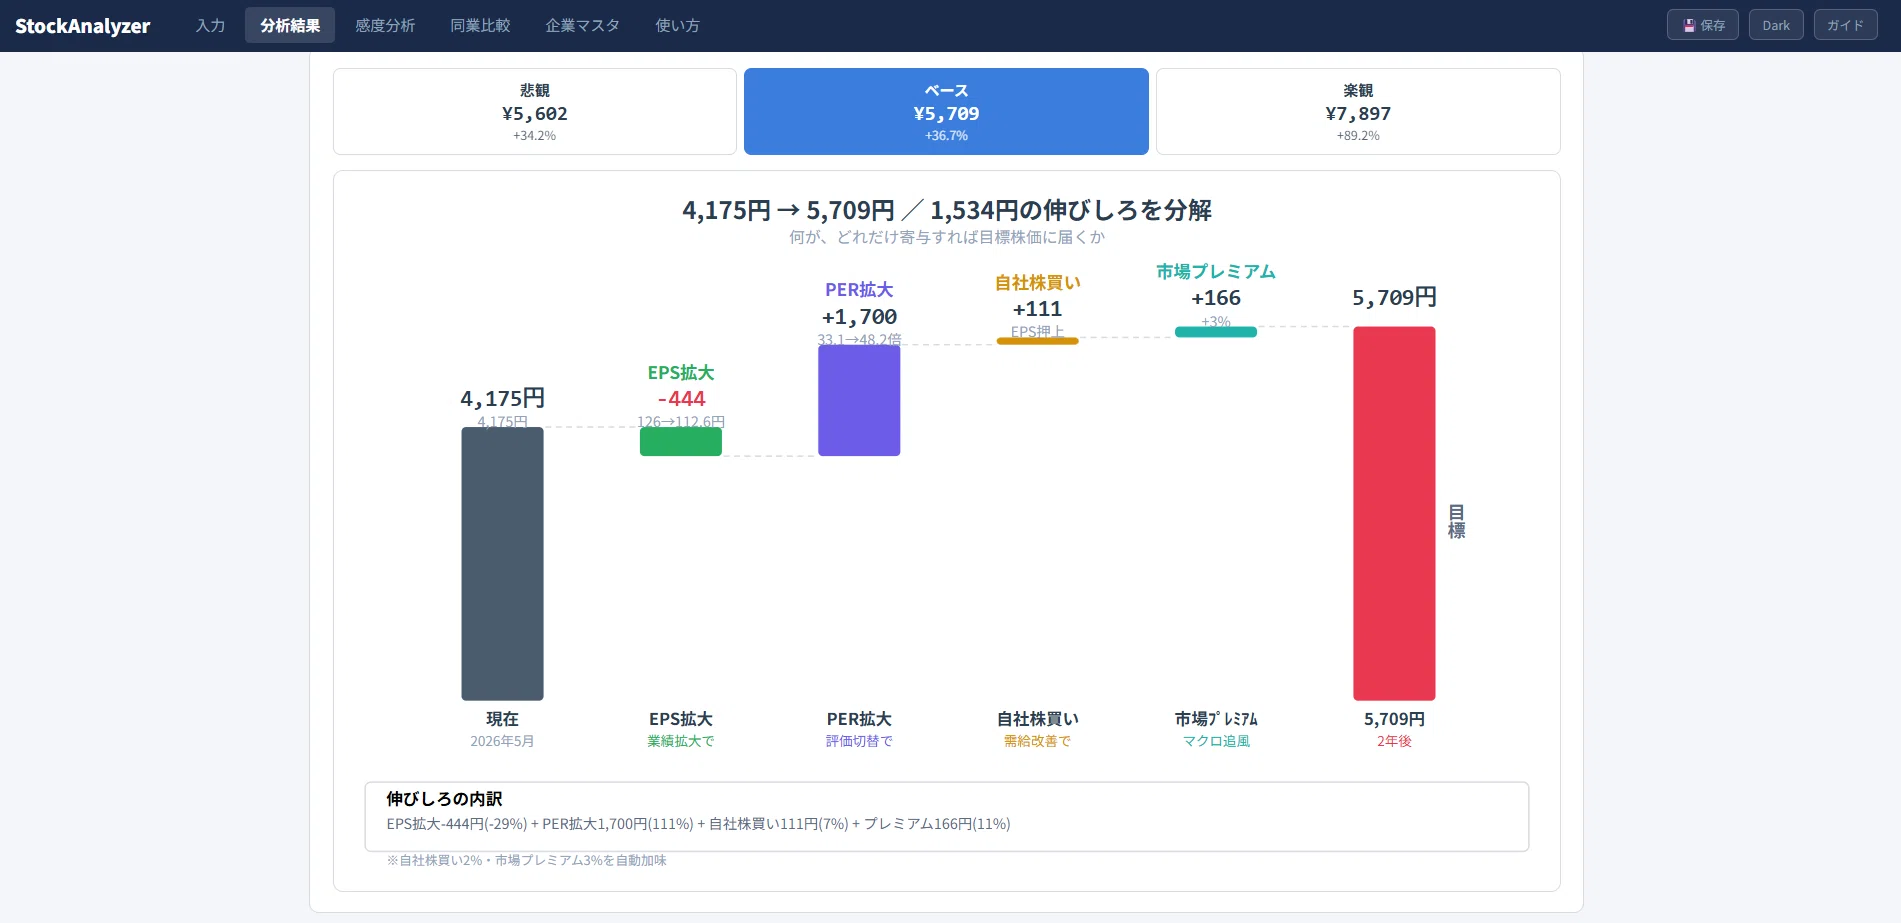The image size is (1901, 923).
Task: Click the マクロ追風 axis sublabel
Action: tap(1216, 741)
